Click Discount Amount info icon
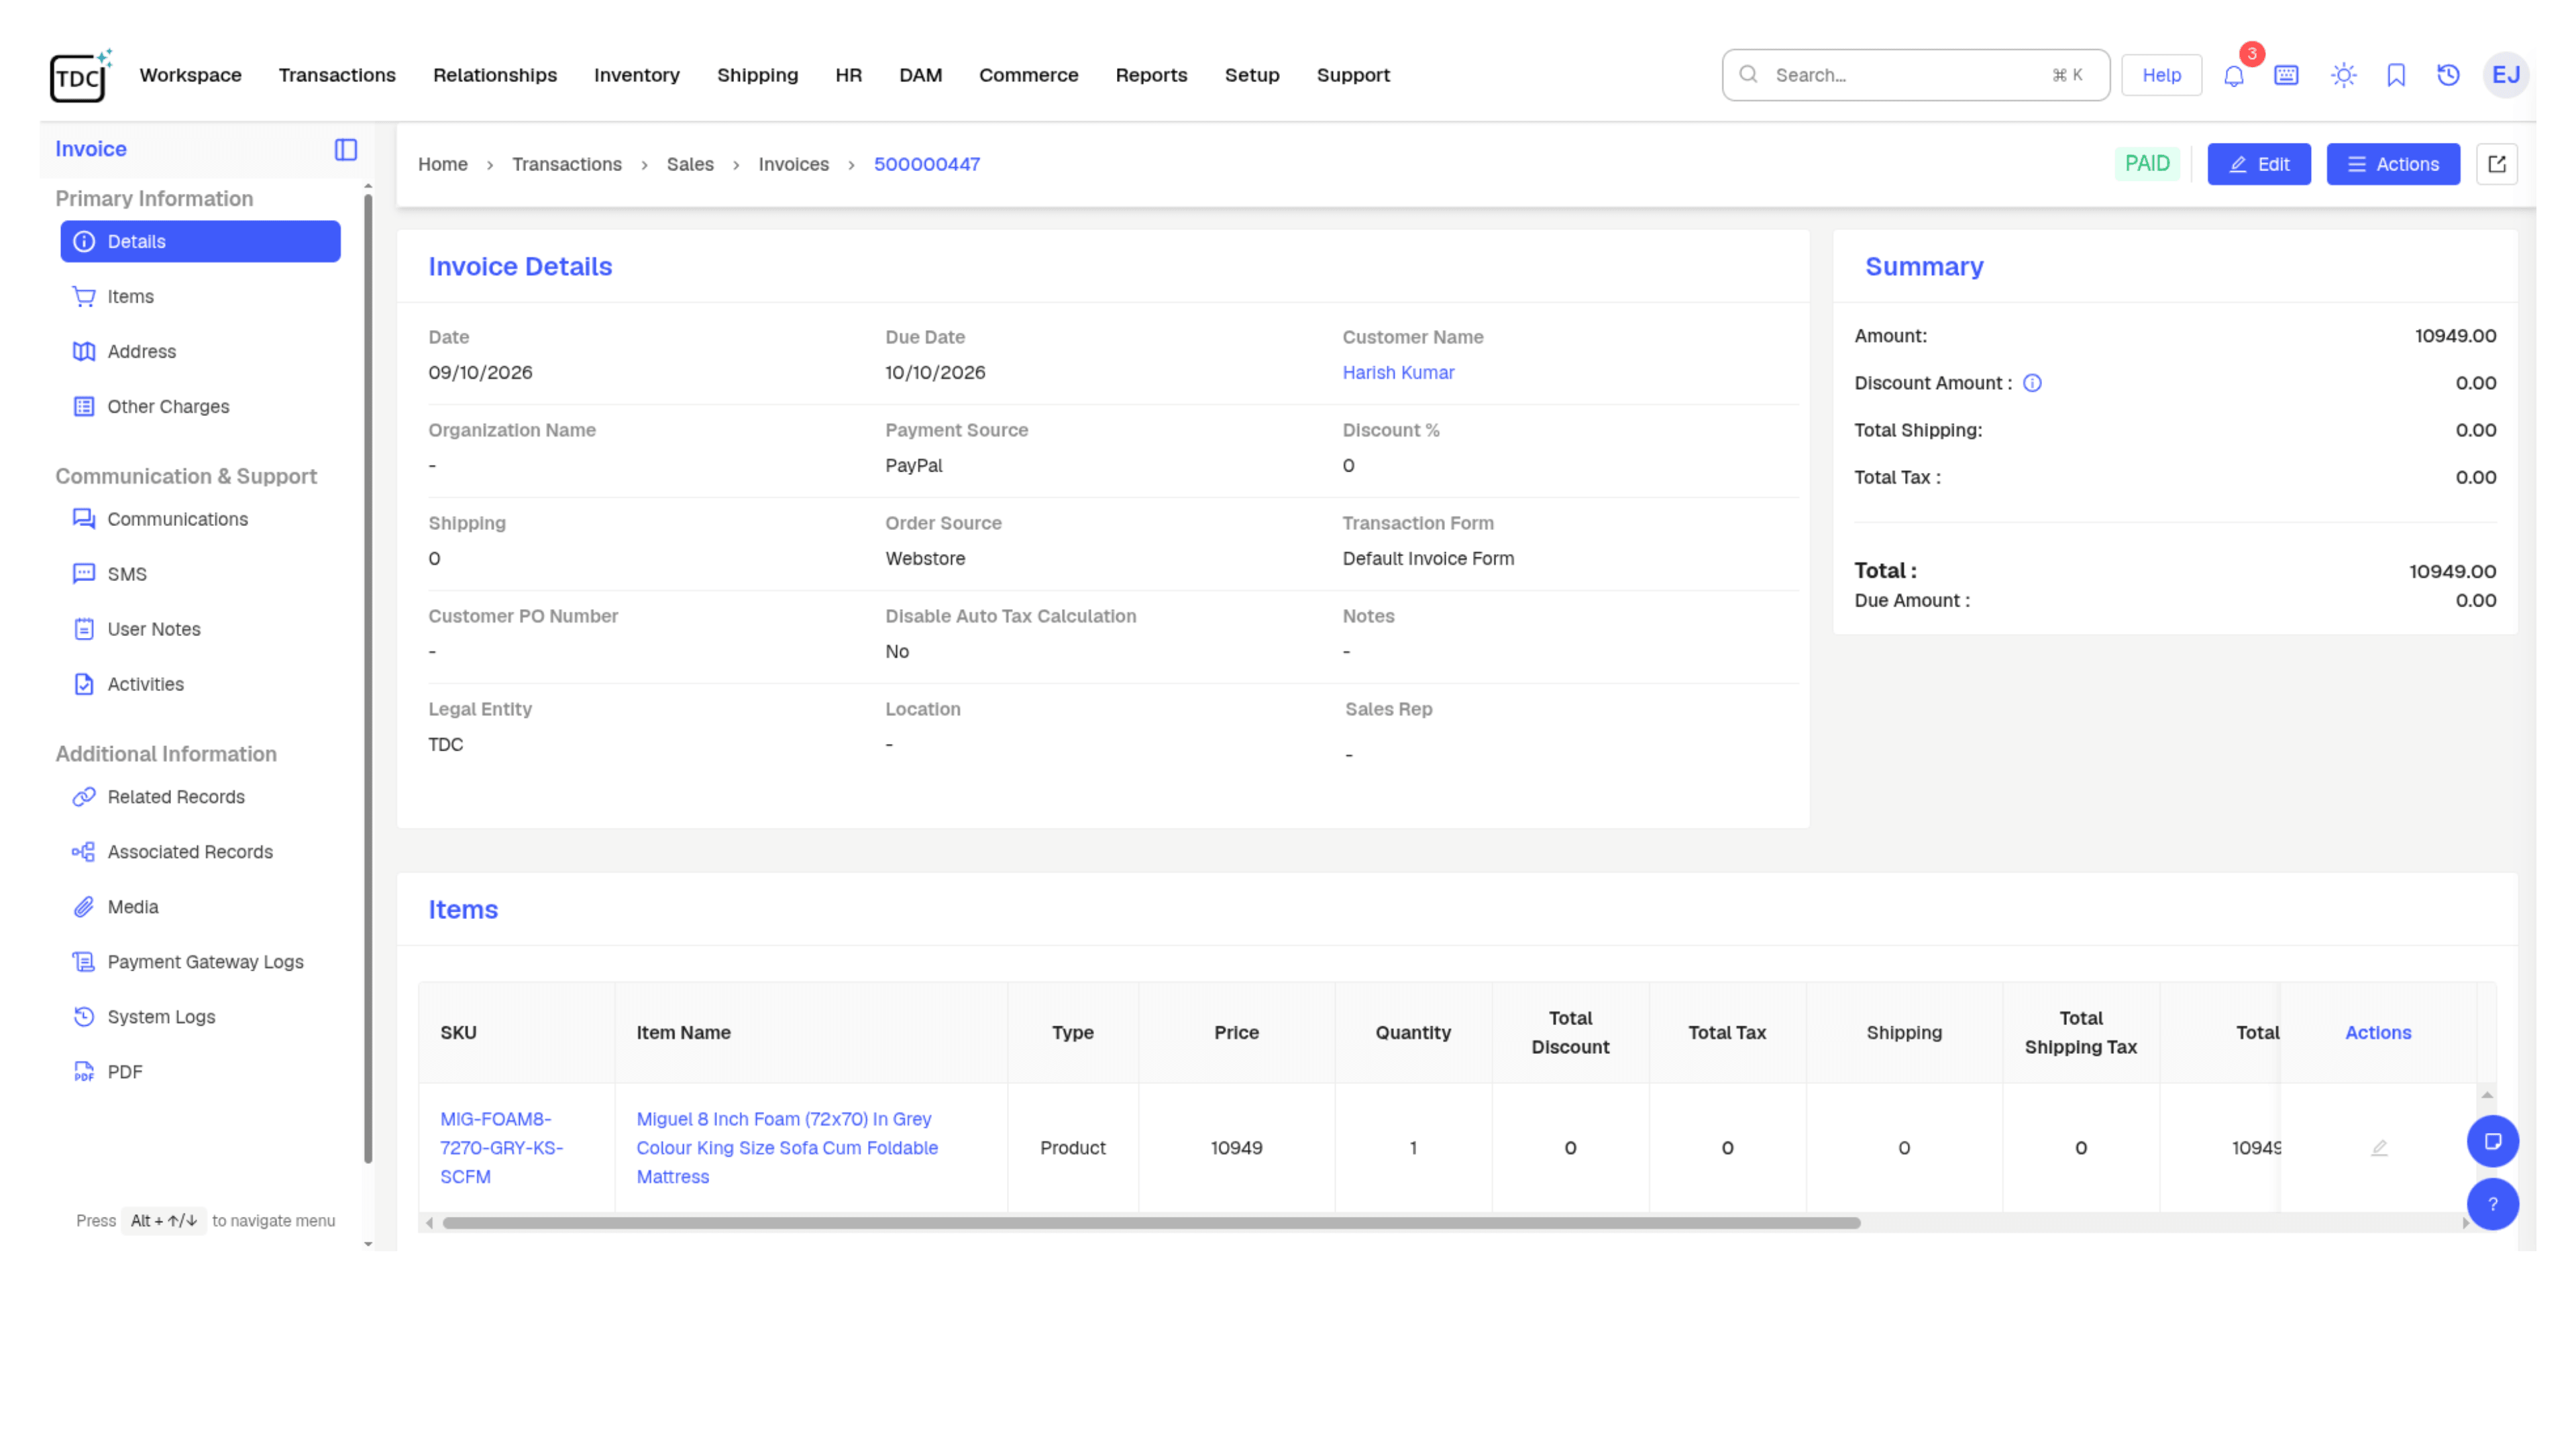This screenshot has height=1449, width=2576. (x=2032, y=383)
